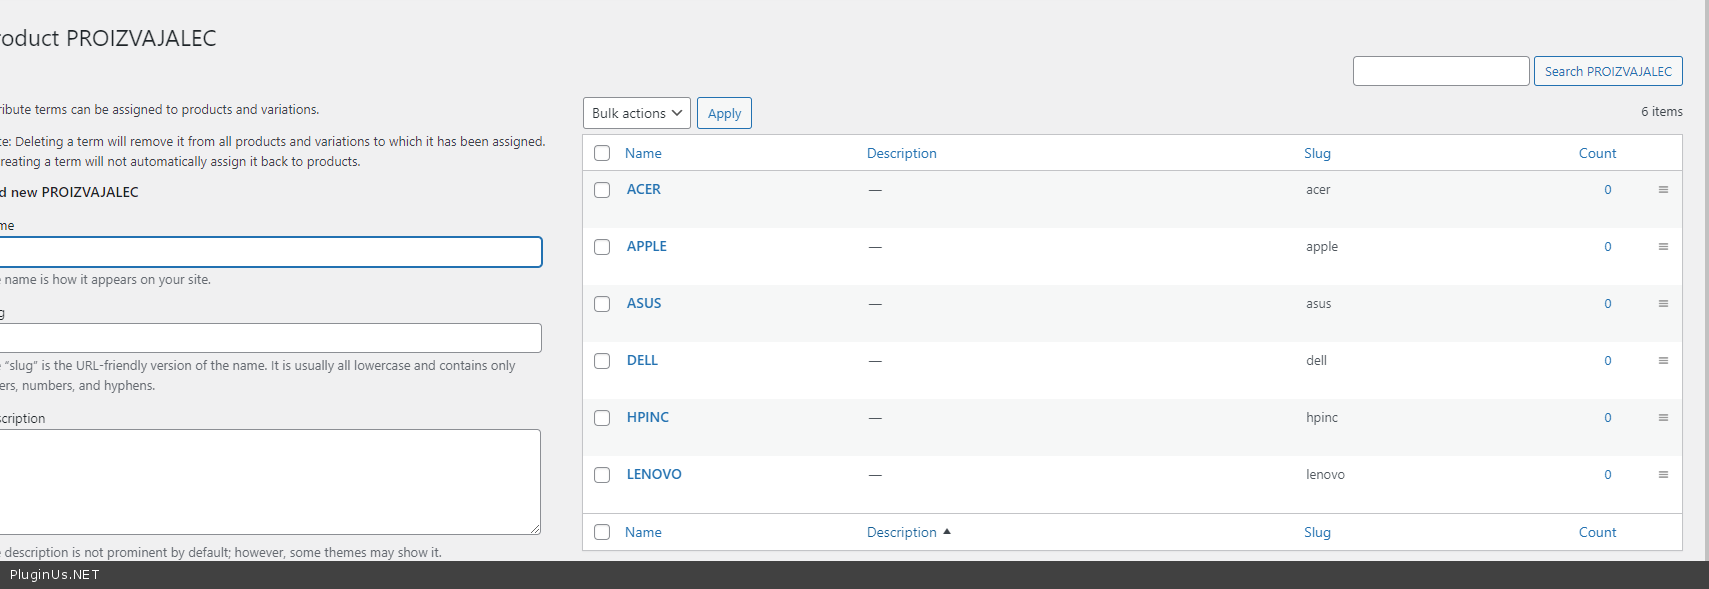This screenshot has width=1709, height=589.
Task: Click the reorder handle icon for LENOVO row
Action: point(1663,475)
